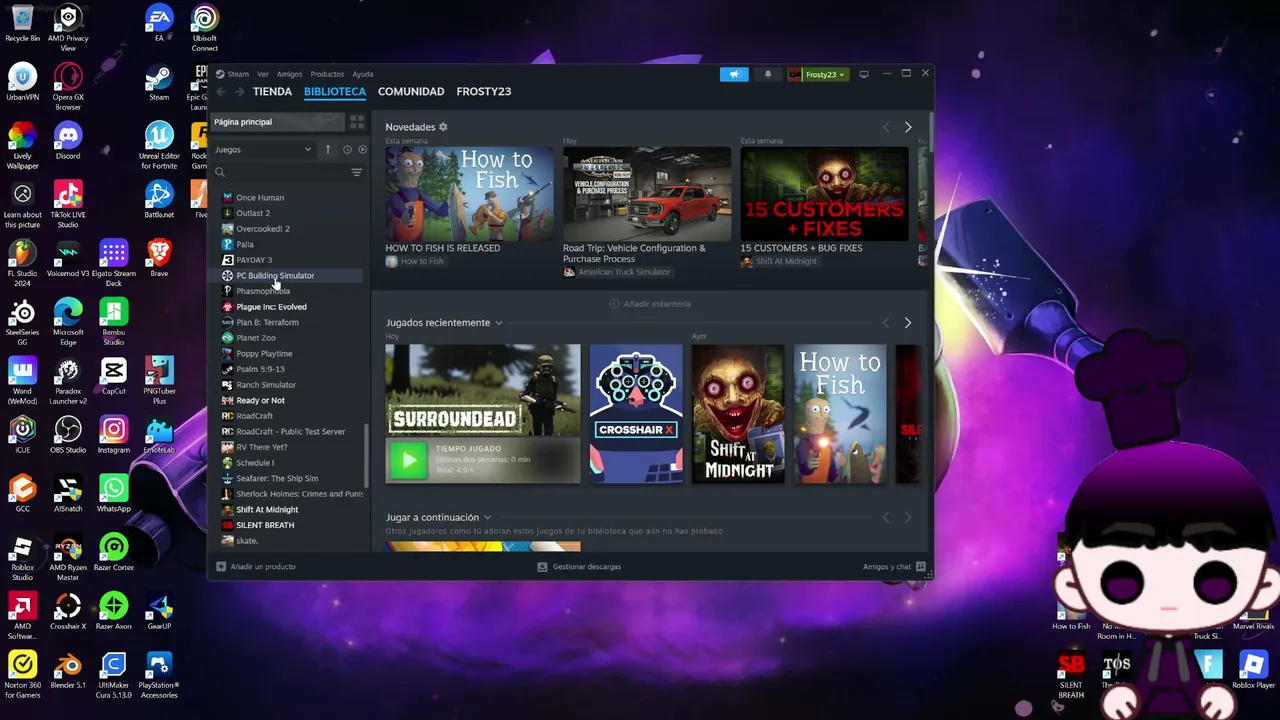1280x720 pixels.
Task: Collapse the Jugados recientemente shelf chevron
Action: pyautogui.click(x=498, y=323)
